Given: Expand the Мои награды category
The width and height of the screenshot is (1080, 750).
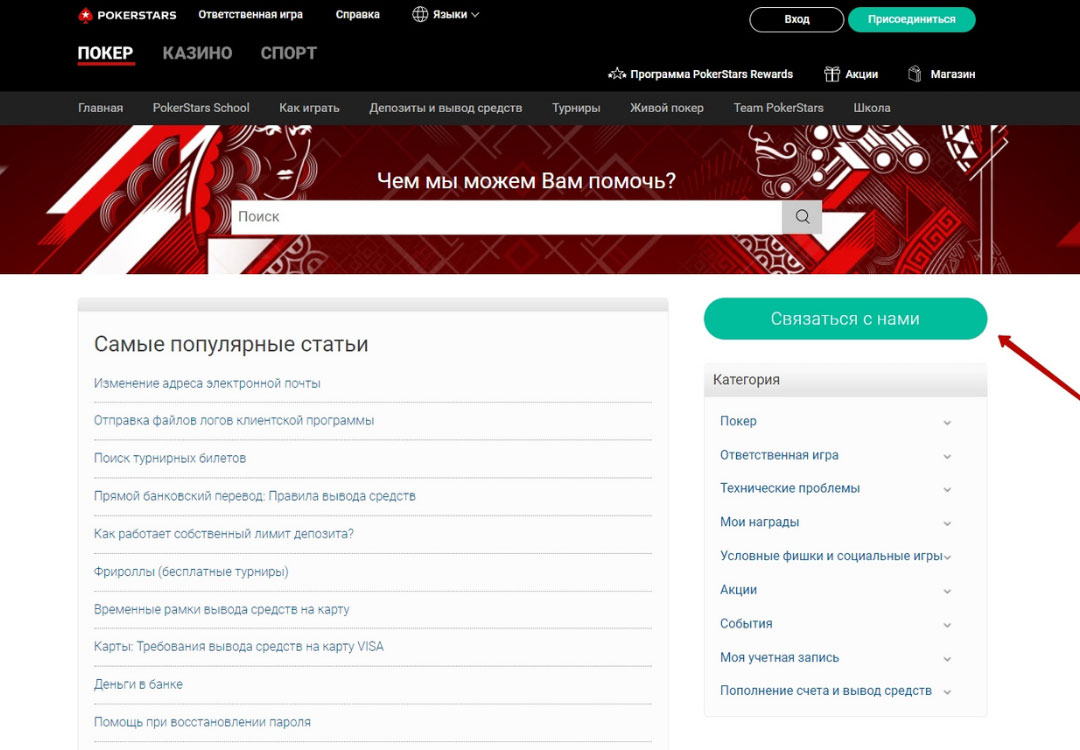Looking at the screenshot, I should 947,523.
